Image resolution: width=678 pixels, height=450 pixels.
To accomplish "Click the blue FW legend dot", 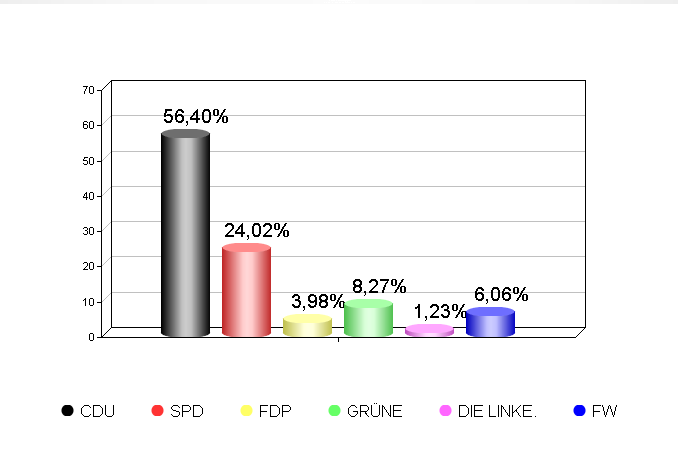I will (x=579, y=410).
